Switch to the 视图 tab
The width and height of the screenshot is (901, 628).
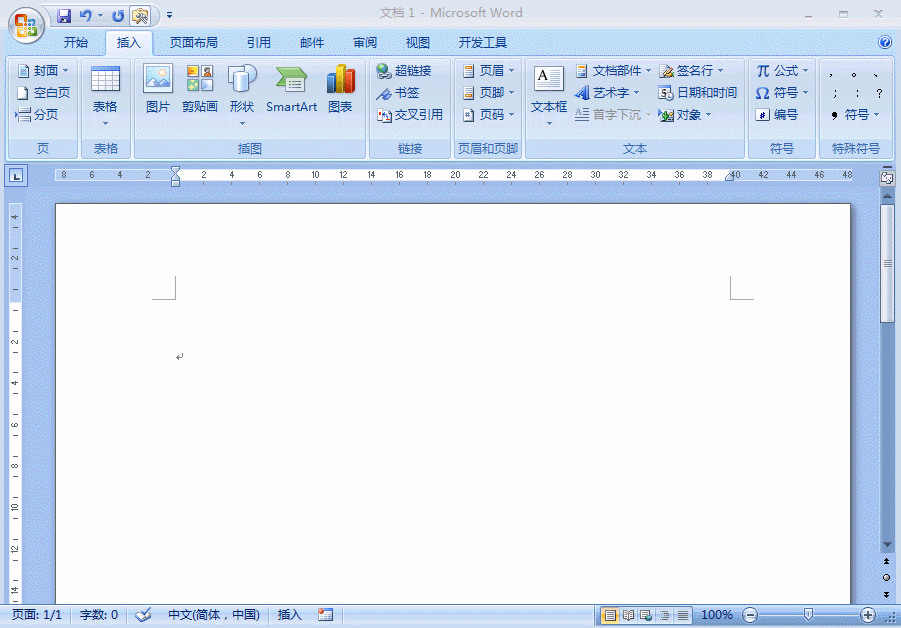(418, 43)
